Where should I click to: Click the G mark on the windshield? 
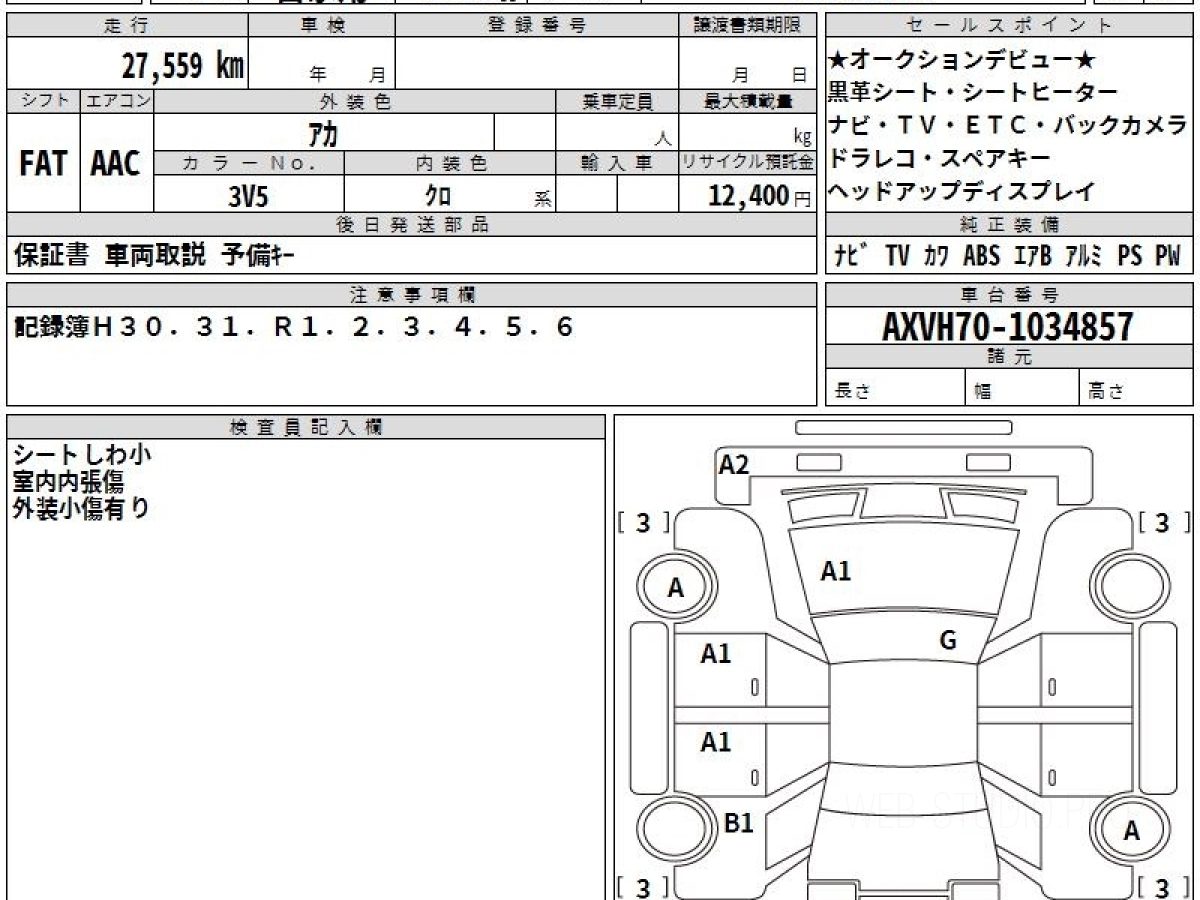pos(948,641)
